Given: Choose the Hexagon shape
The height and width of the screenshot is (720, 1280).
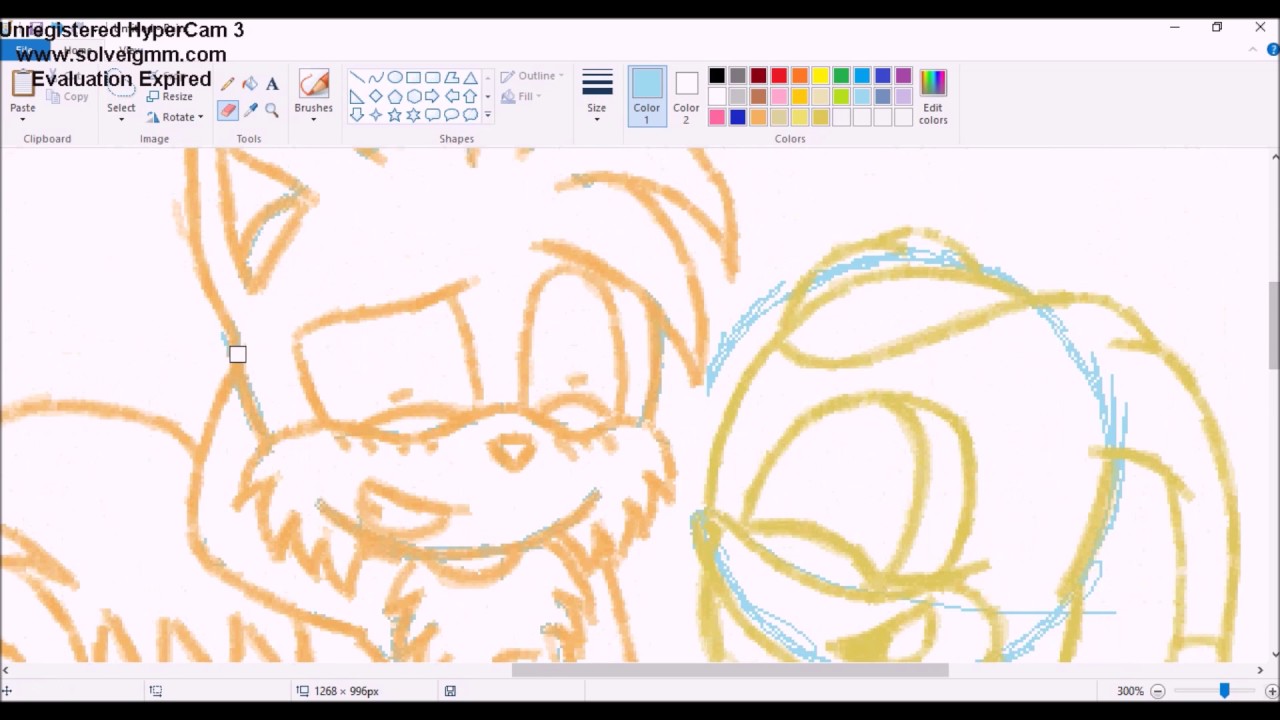Looking at the screenshot, I should click(x=414, y=97).
